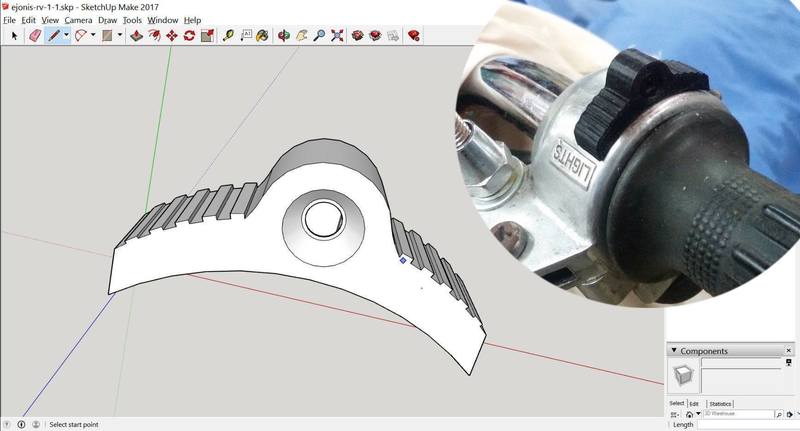Click the 3D Warehouse search button
The width and height of the screenshot is (800, 431).
778,414
